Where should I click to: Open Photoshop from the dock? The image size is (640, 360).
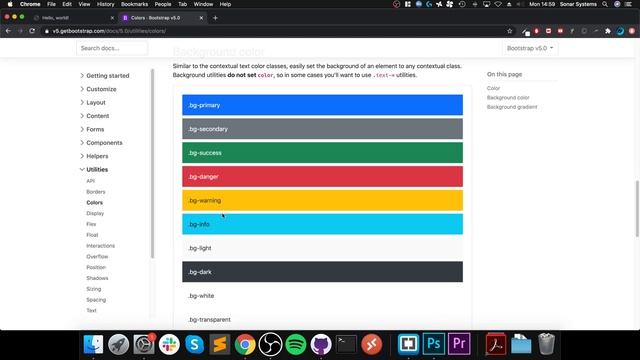(433, 344)
